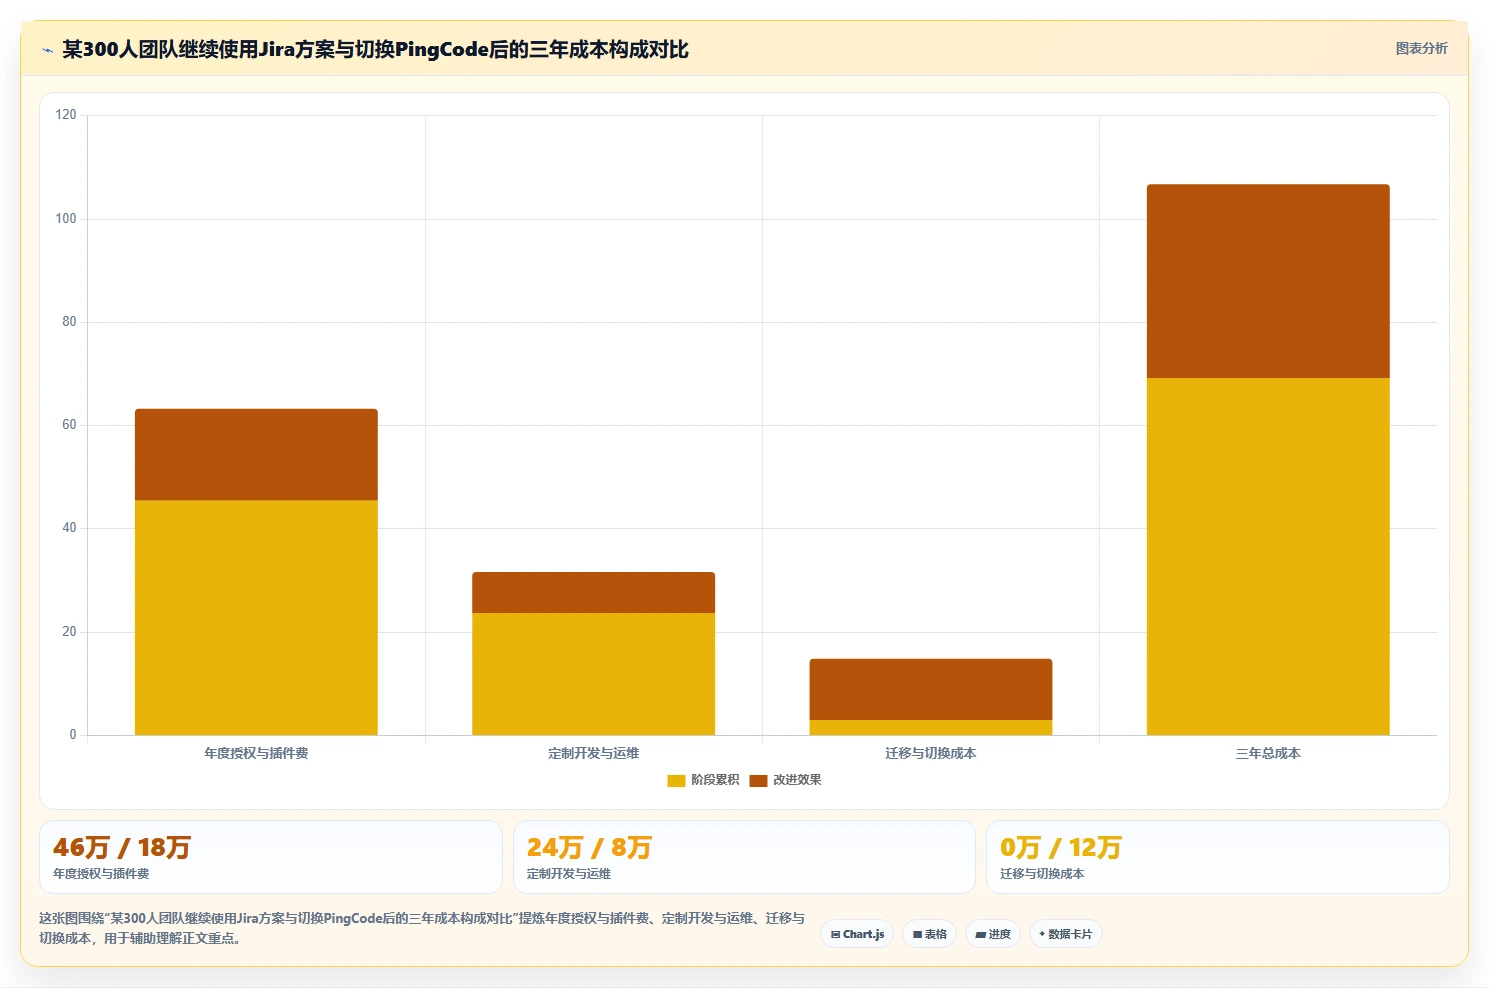Click the 20 y-axis tick label

(x=69, y=632)
